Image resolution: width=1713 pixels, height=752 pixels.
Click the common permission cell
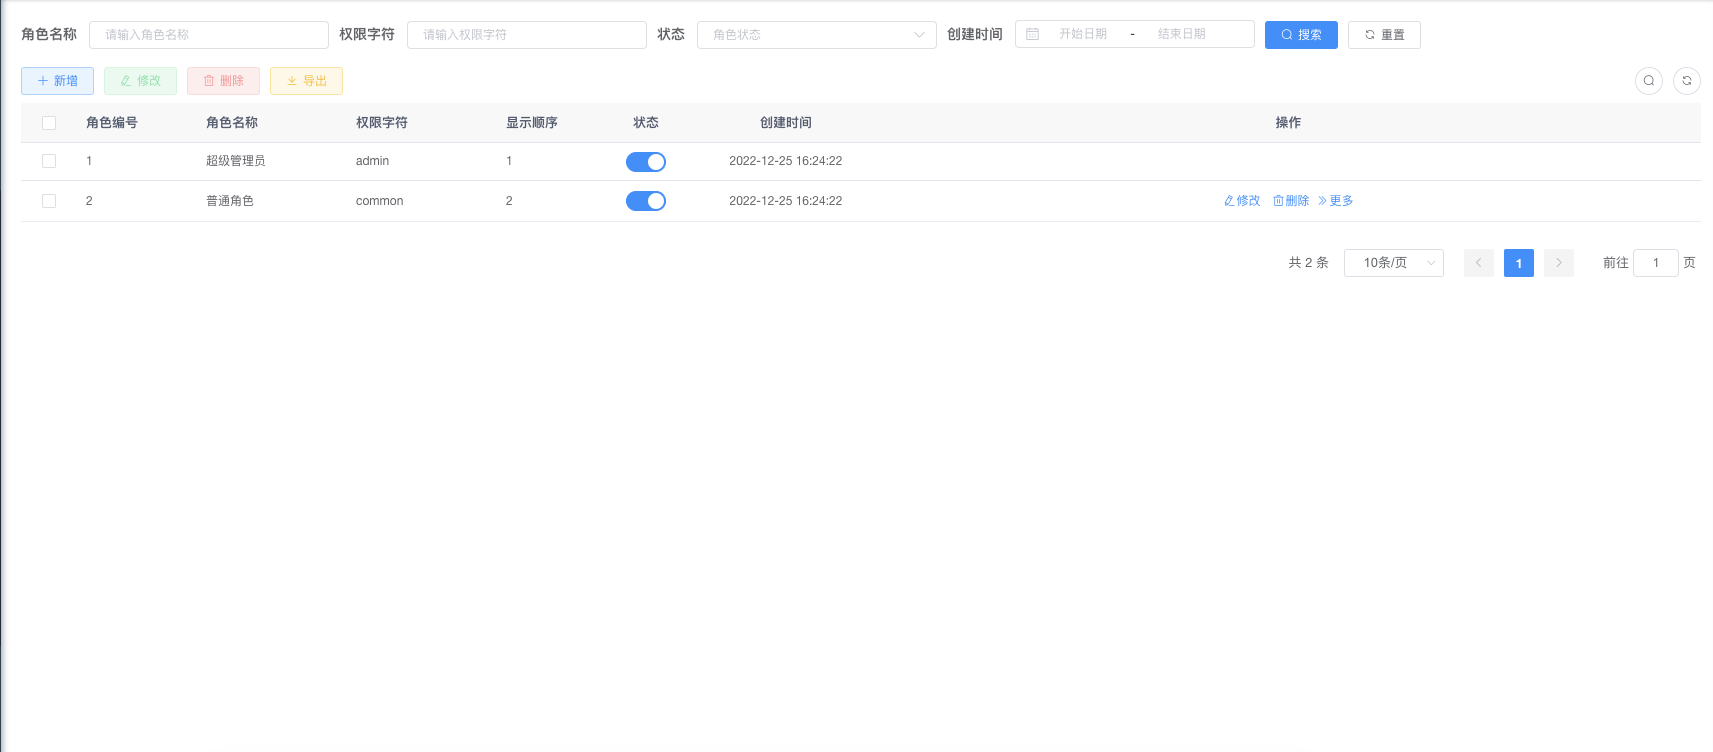[380, 201]
